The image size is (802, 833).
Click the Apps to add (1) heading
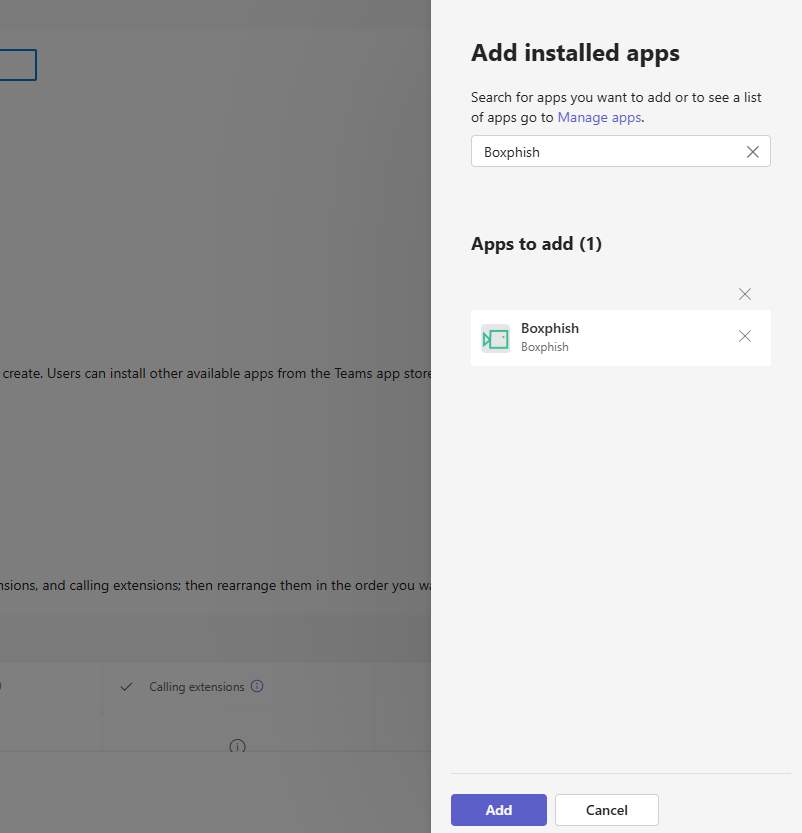(x=536, y=244)
